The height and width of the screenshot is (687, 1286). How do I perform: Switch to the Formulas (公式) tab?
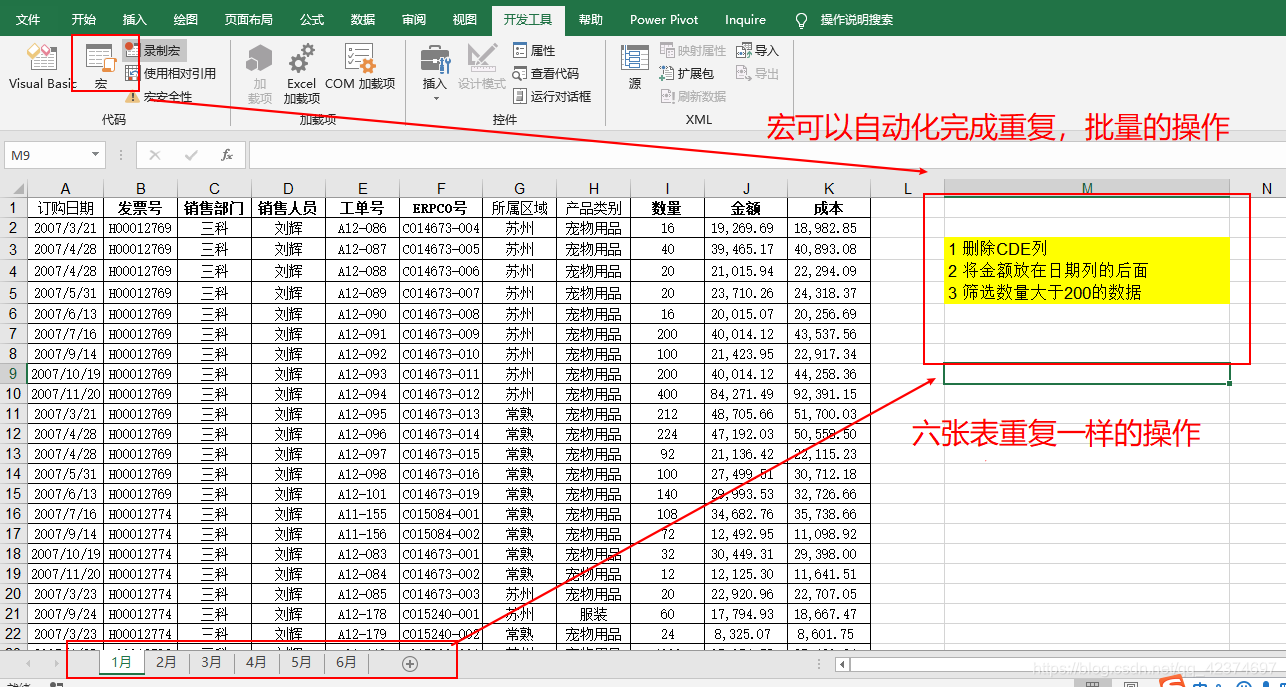pyautogui.click(x=312, y=19)
